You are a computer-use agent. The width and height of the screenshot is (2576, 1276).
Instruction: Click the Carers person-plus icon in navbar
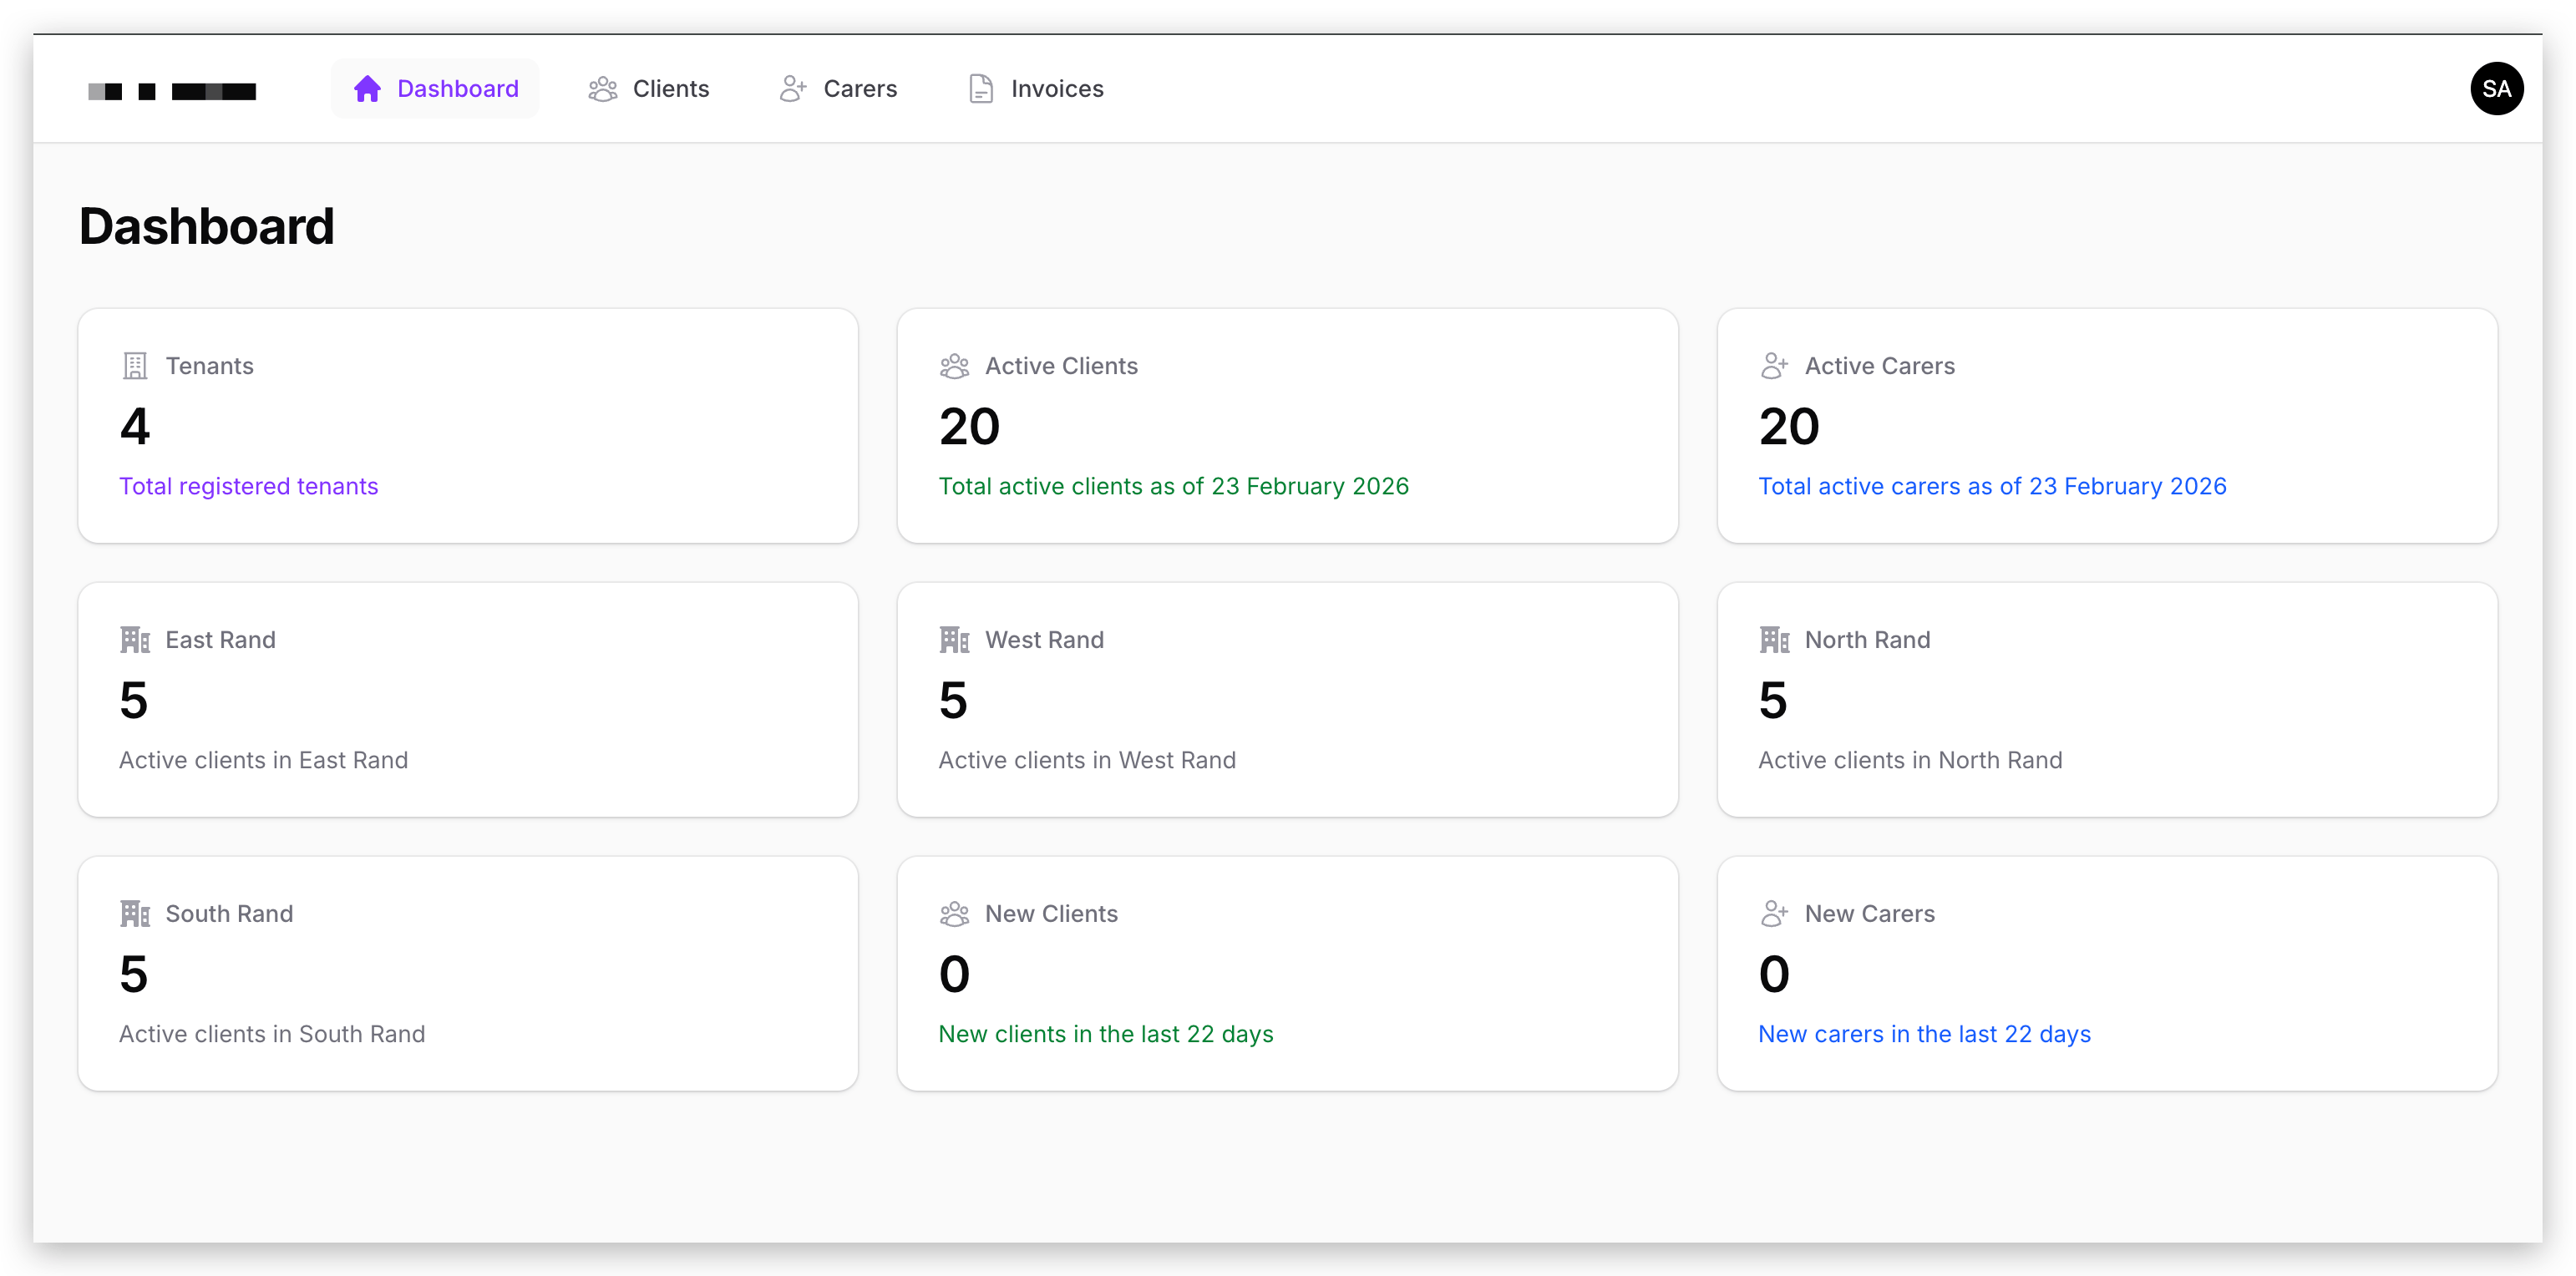(793, 89)
